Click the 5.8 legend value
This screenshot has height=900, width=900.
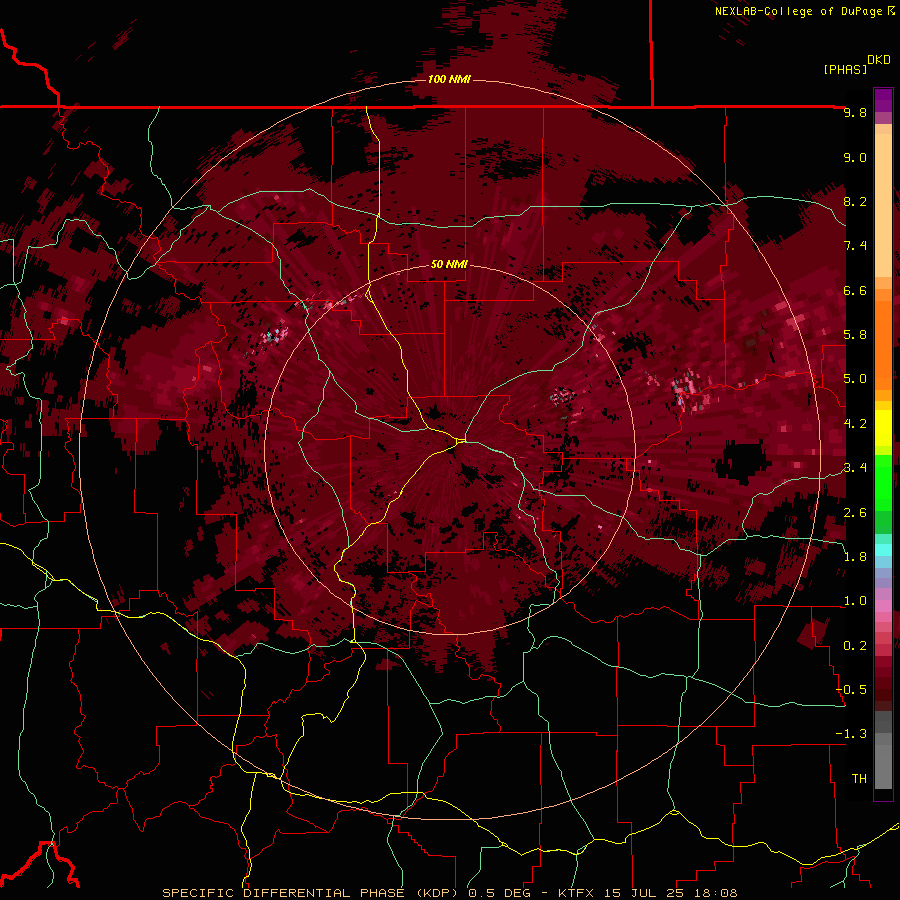(x=855, y=335)
